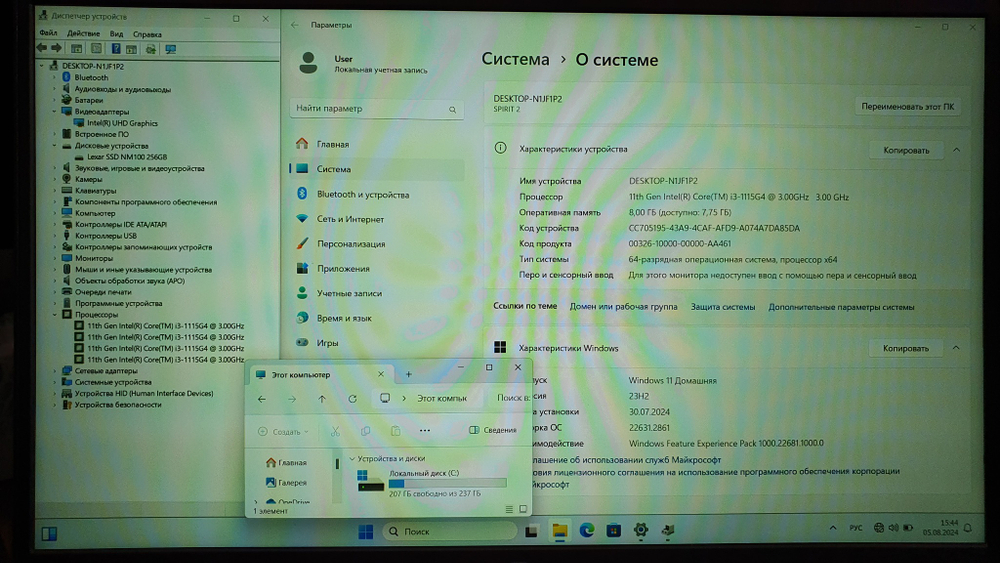Open File Explorer from taskbar
Viewport: 1000px width, 563px height.
tap(560, 530)
